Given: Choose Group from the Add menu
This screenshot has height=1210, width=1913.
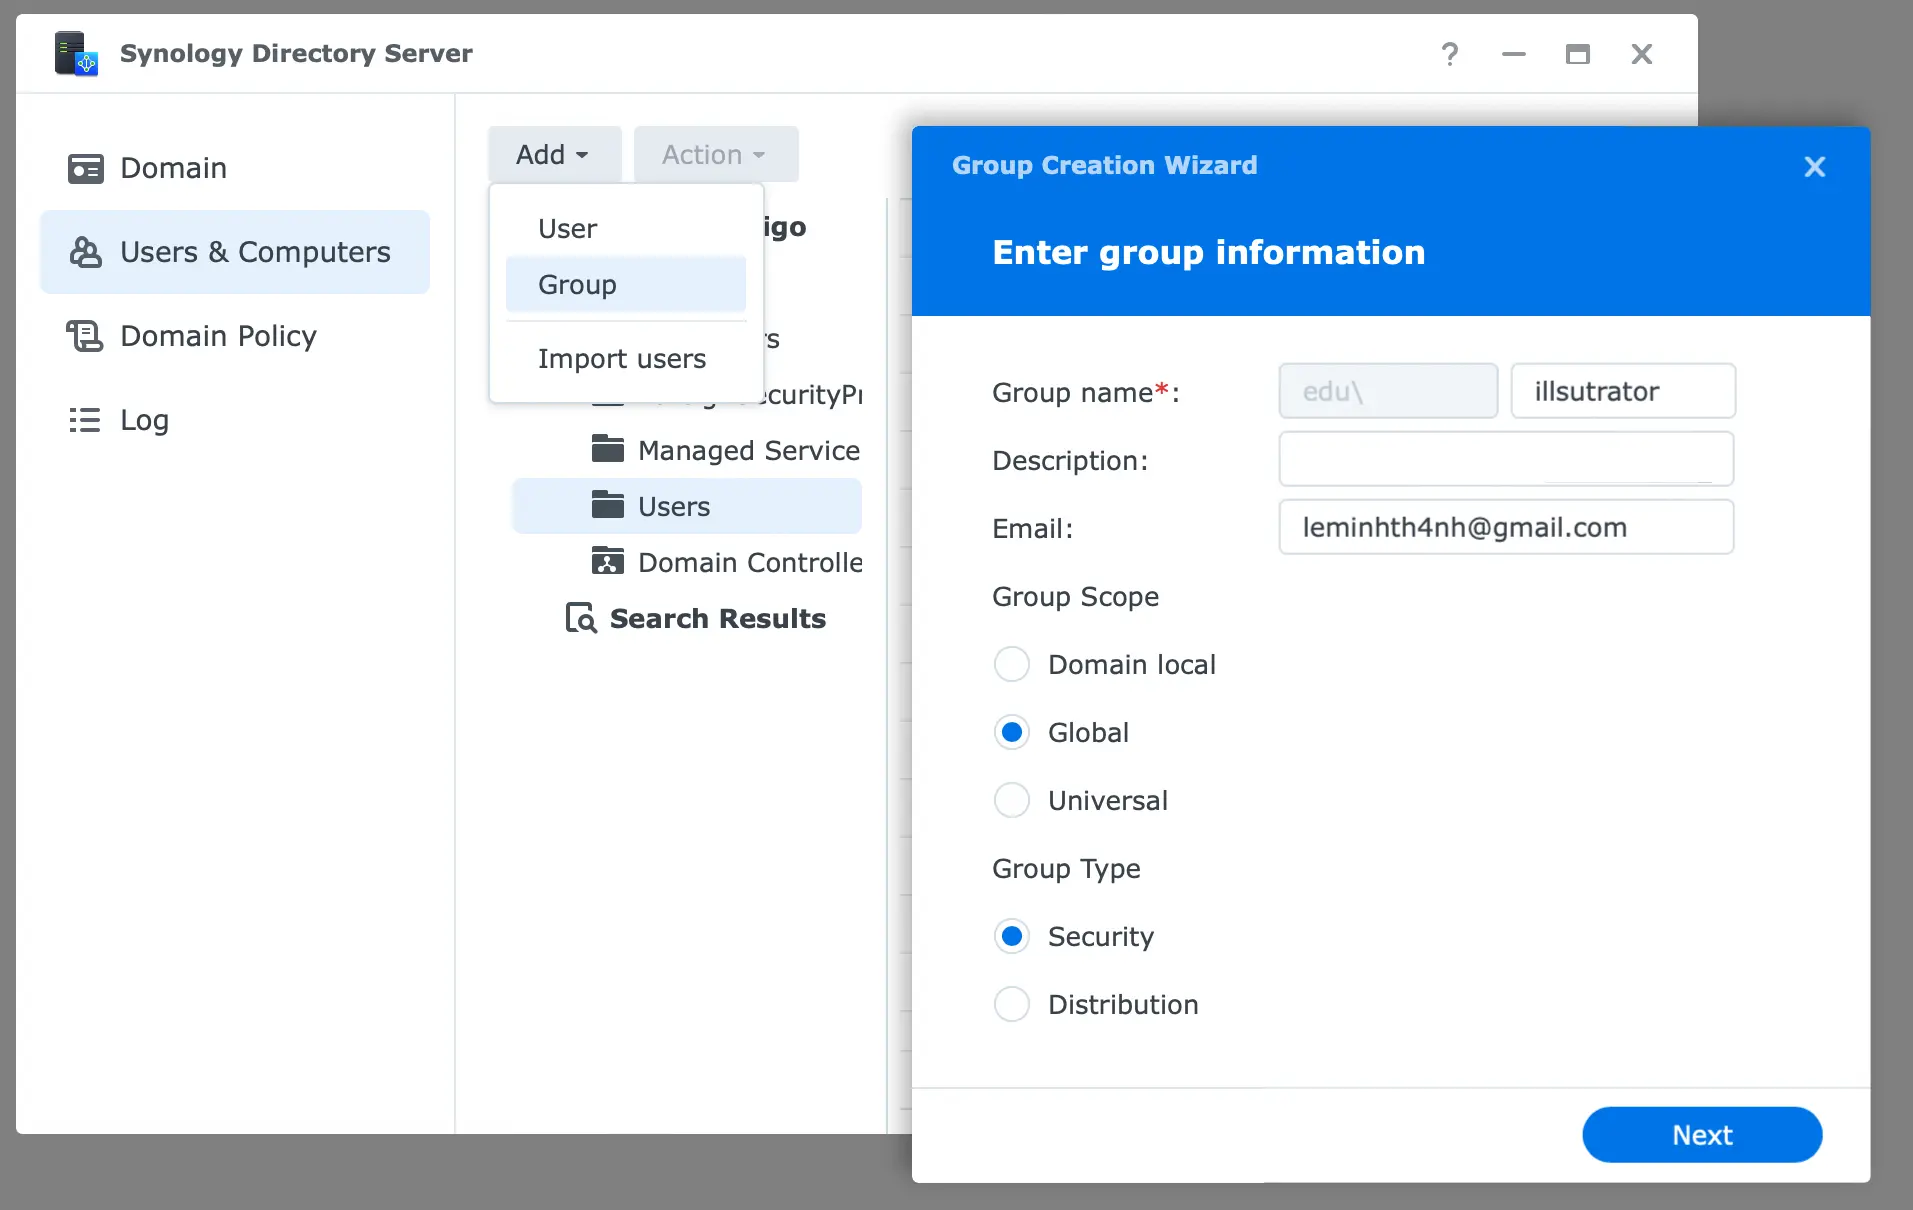Looking at the screenshot, I should coord(626,285).
